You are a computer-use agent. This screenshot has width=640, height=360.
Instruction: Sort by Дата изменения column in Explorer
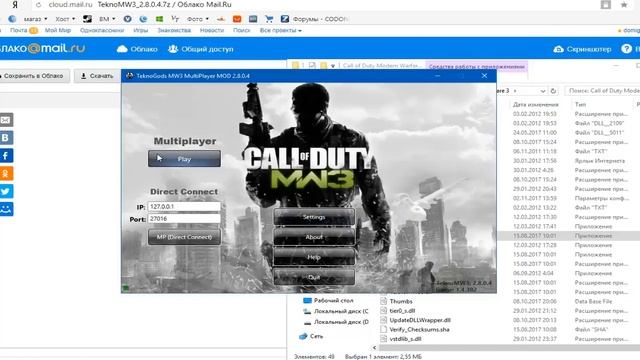536,104
